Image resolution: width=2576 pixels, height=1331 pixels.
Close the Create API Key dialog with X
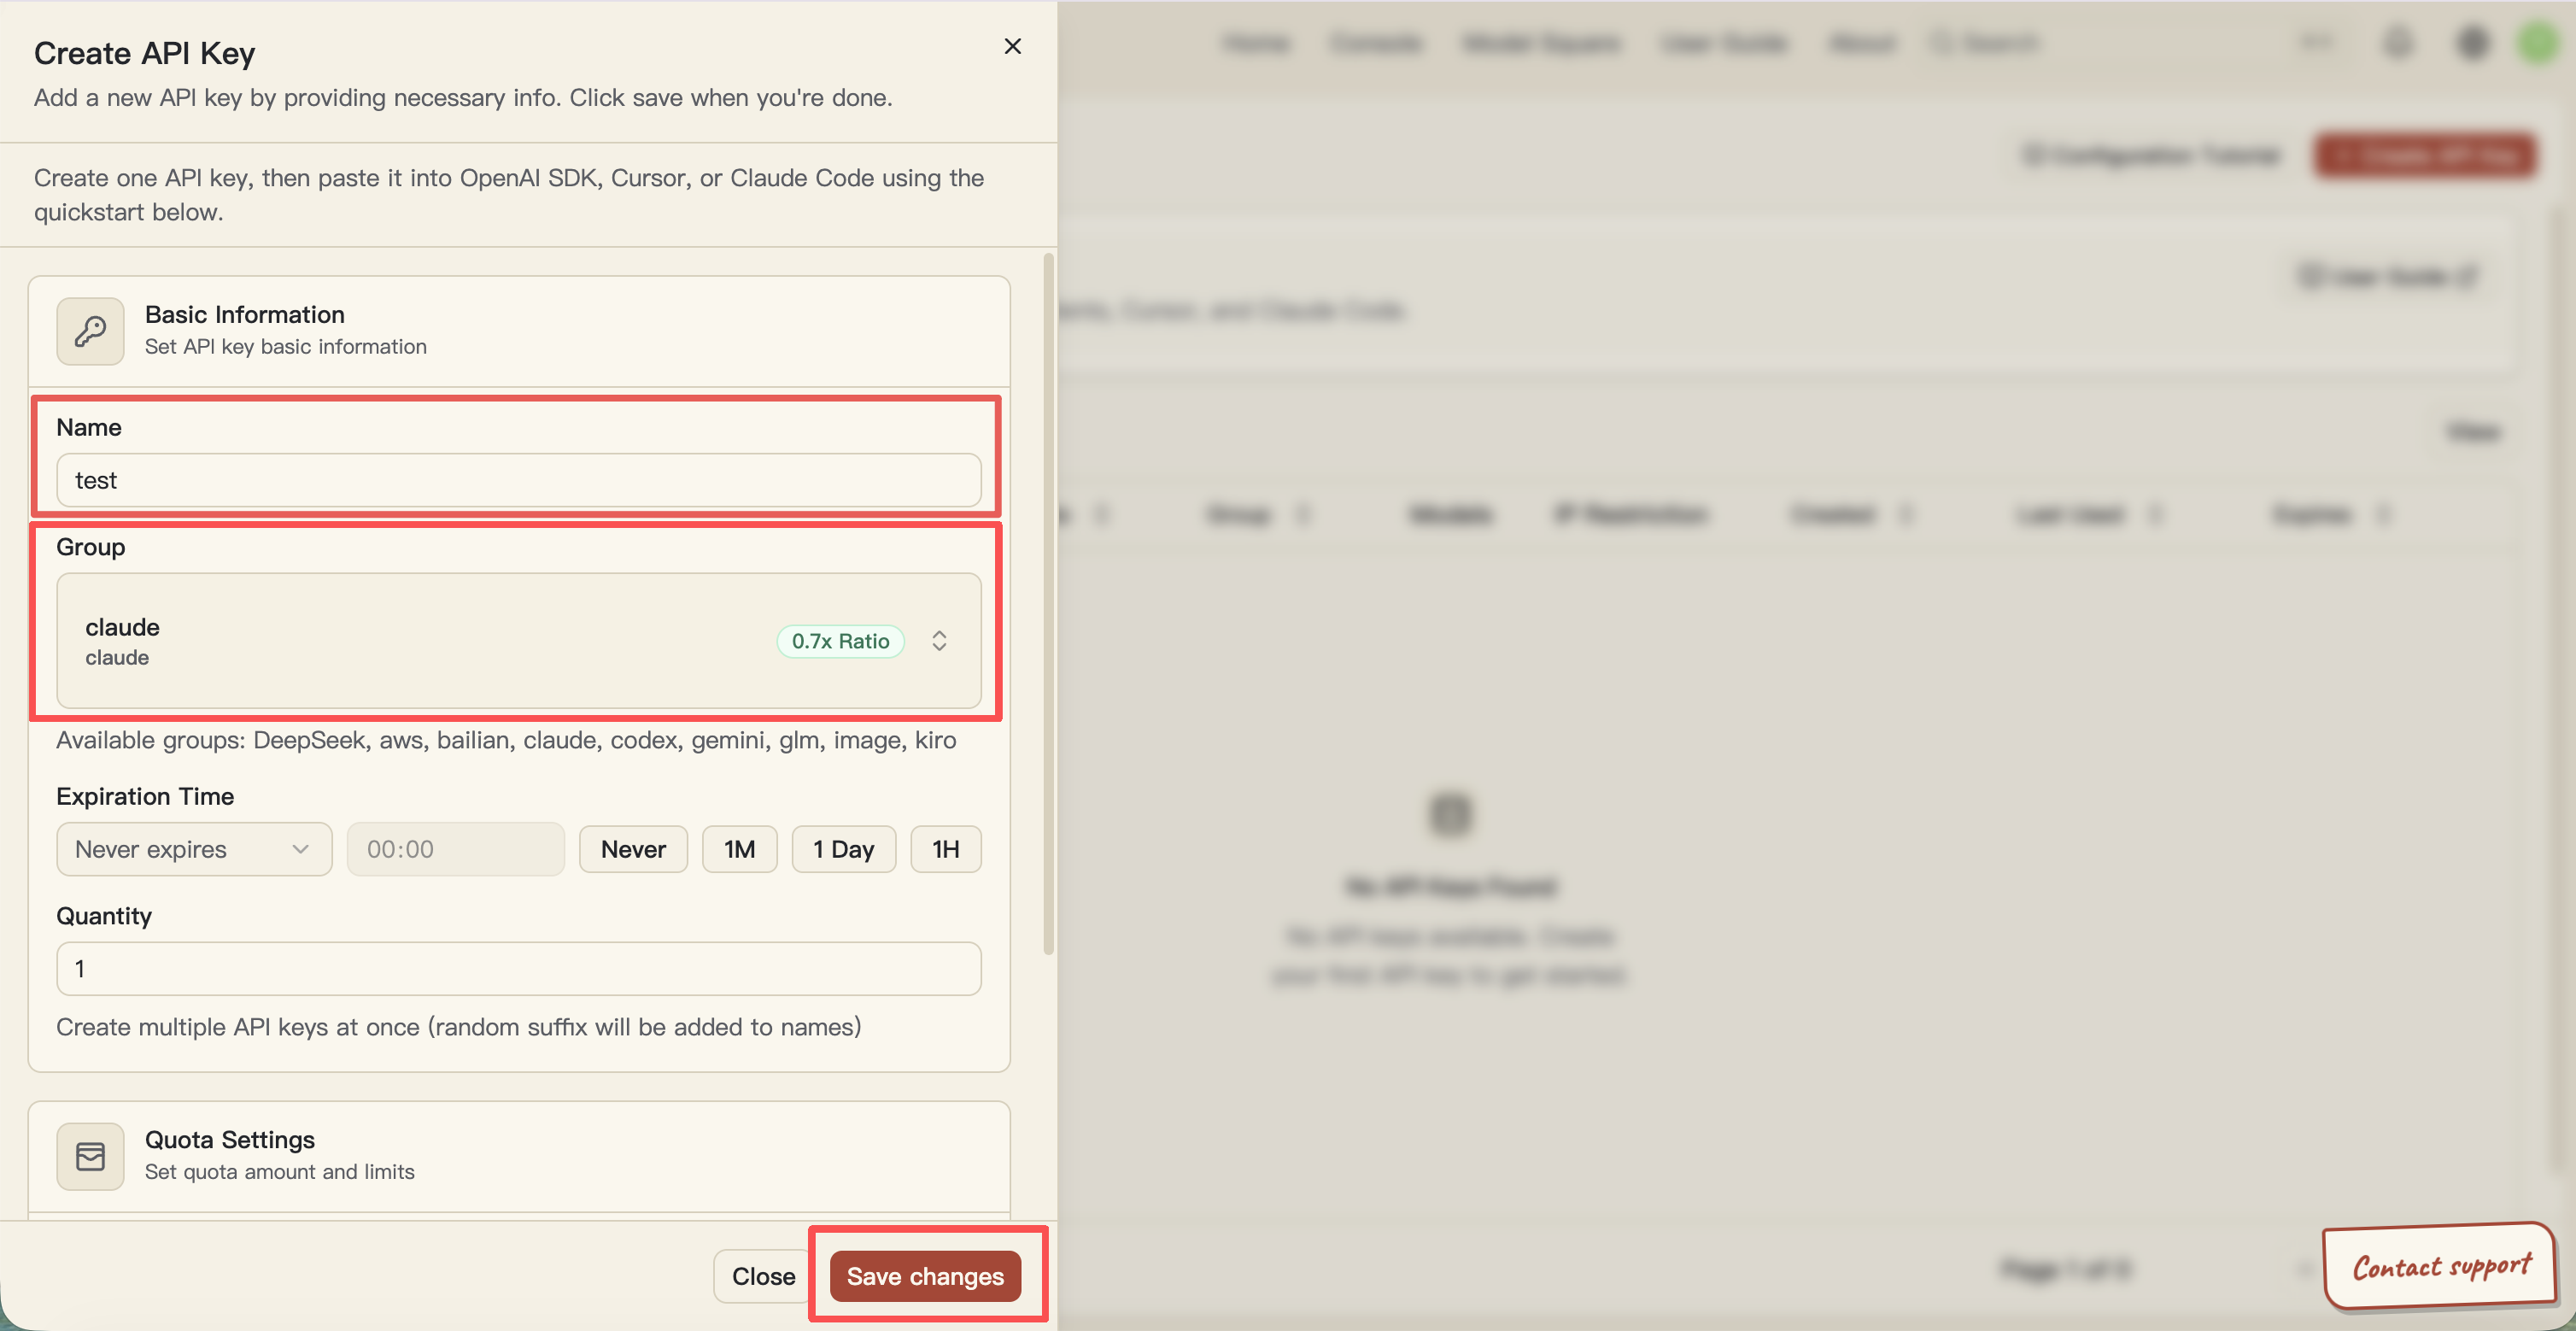[1012, 46]
